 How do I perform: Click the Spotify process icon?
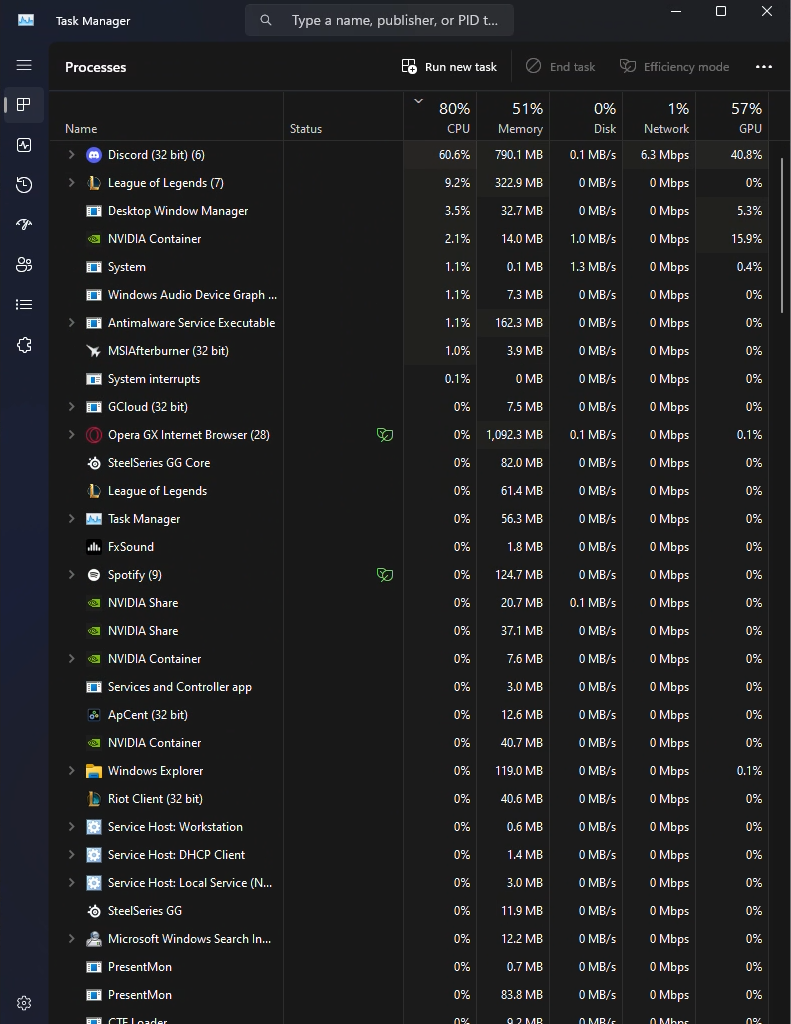[x=94, y=575]
